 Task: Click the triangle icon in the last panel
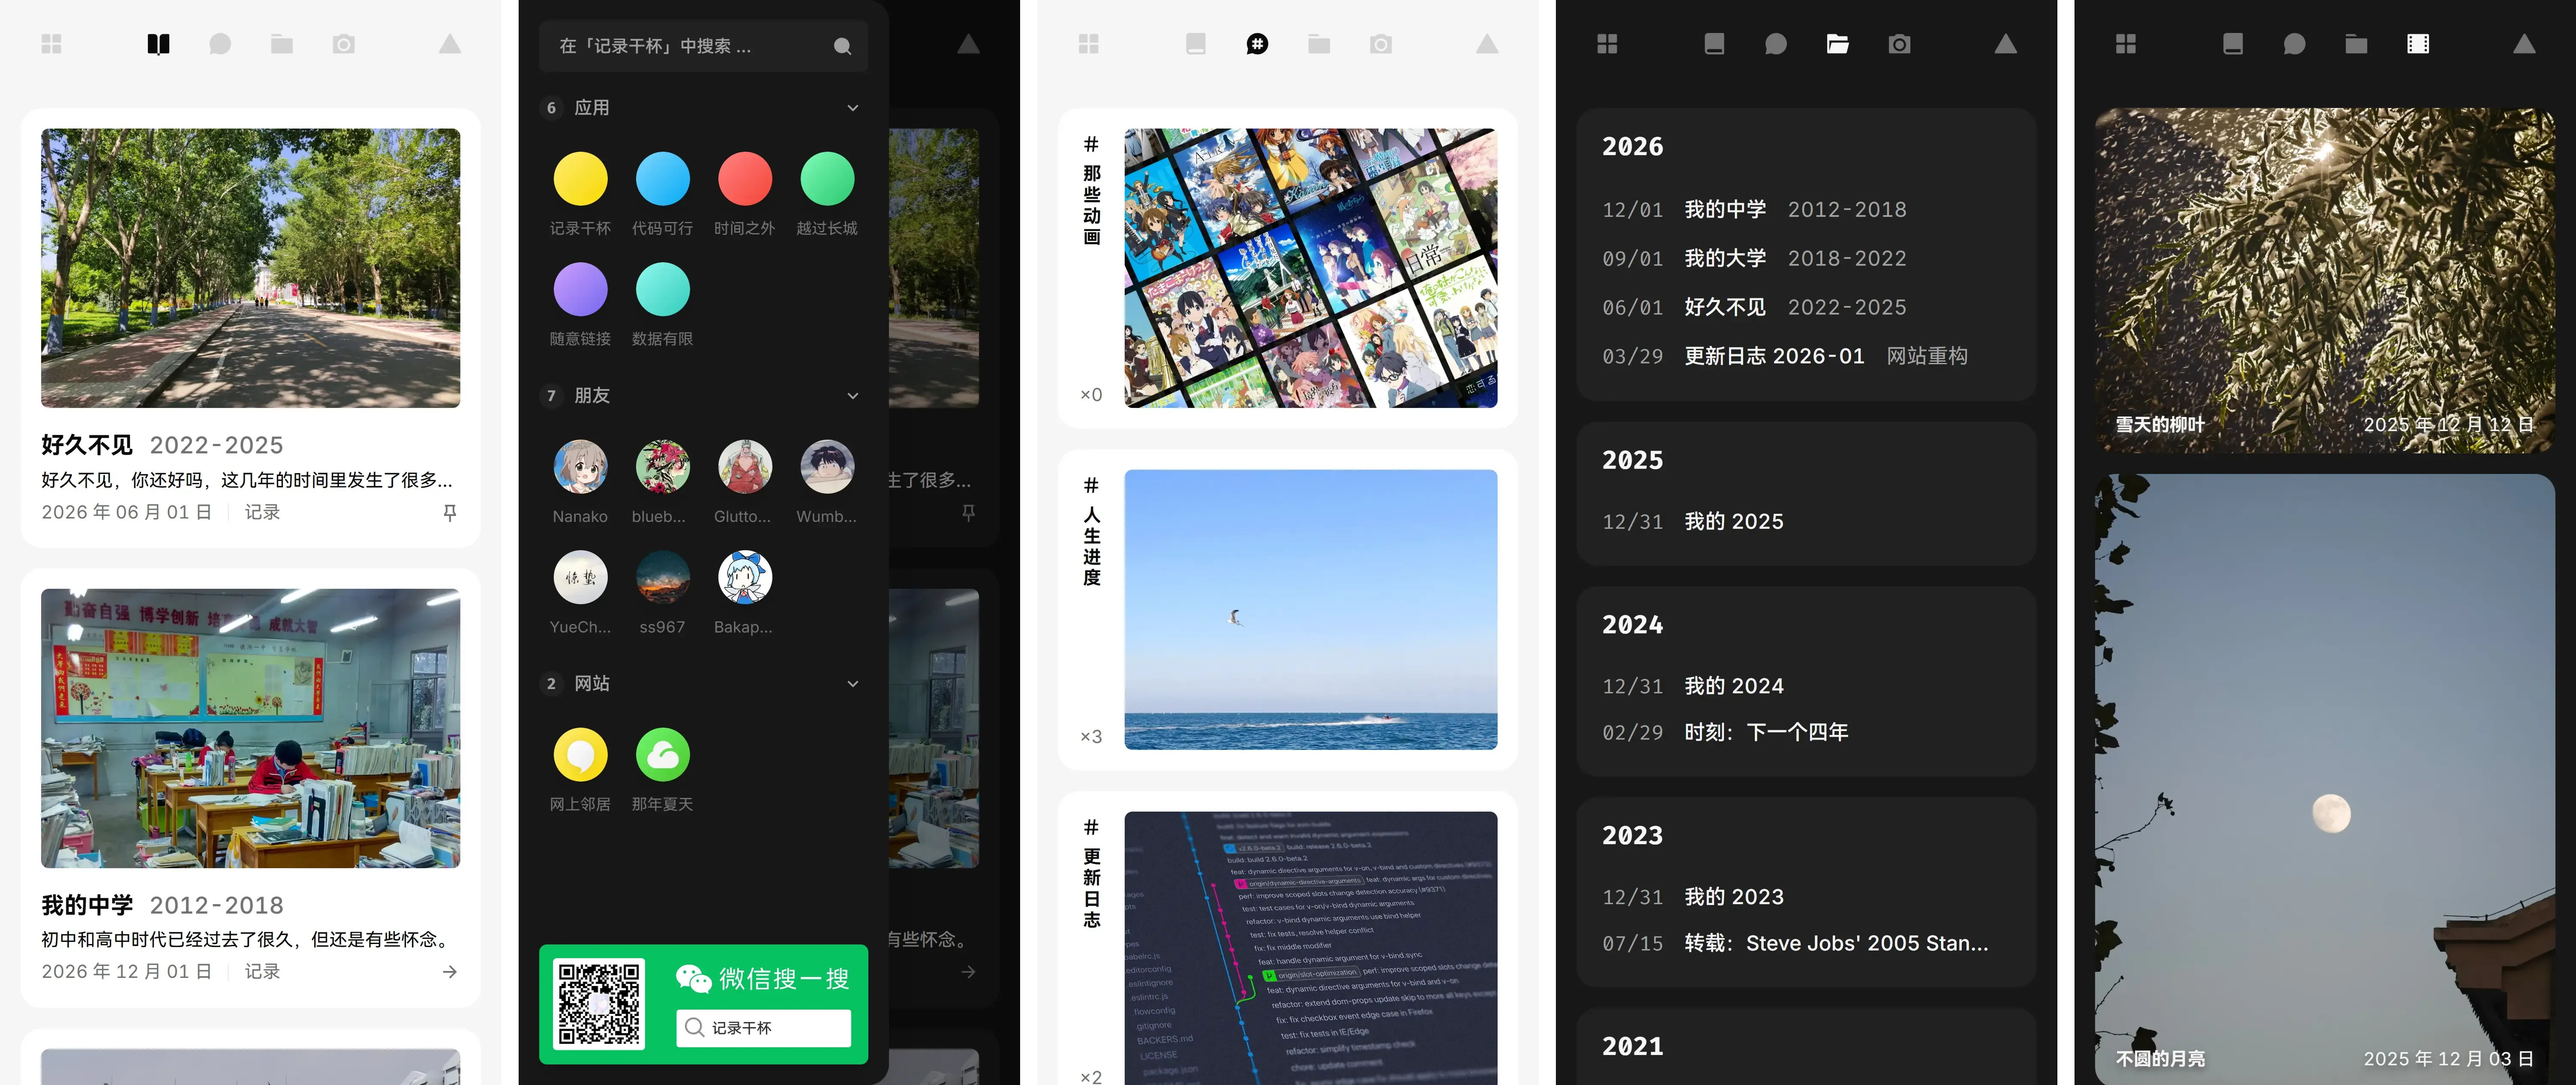[2524, 44]
